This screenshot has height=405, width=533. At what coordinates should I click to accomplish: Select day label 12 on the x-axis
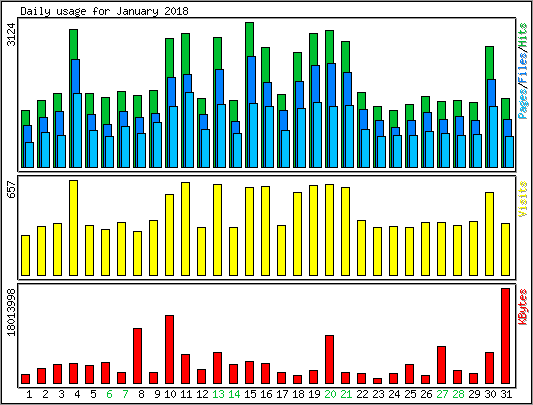pos(202,394)
